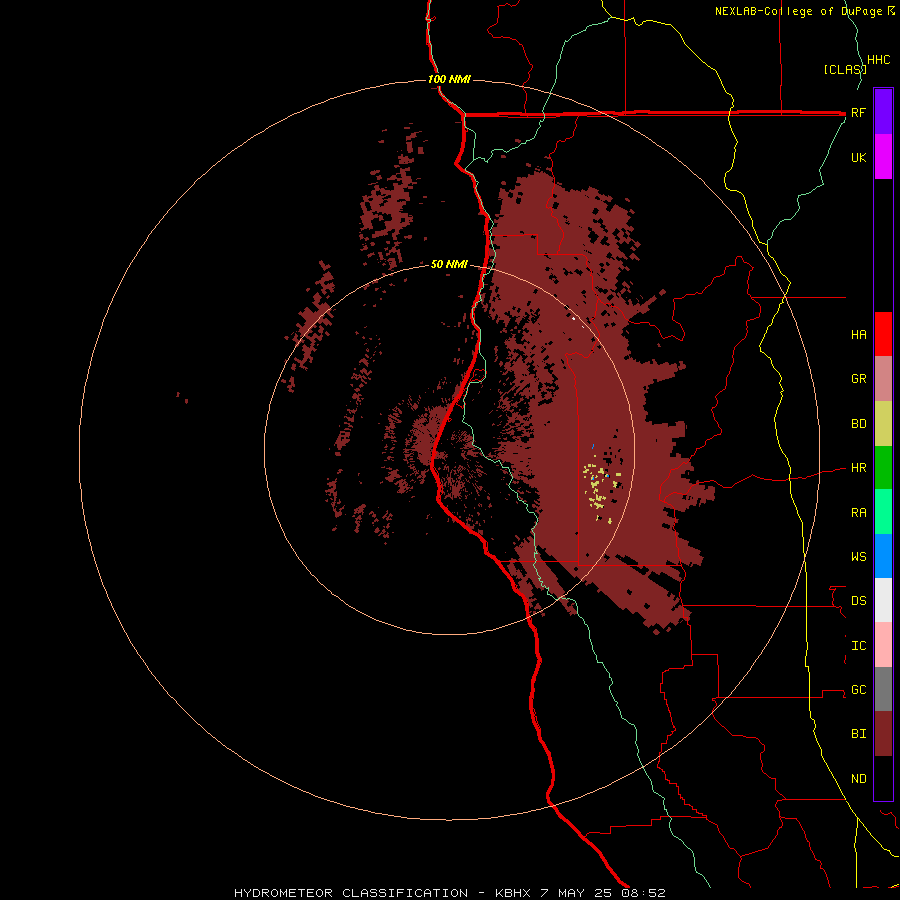Click the BD legend label
Image resolution: width=900 pixels, height=900 pixels.
[858, 424]
